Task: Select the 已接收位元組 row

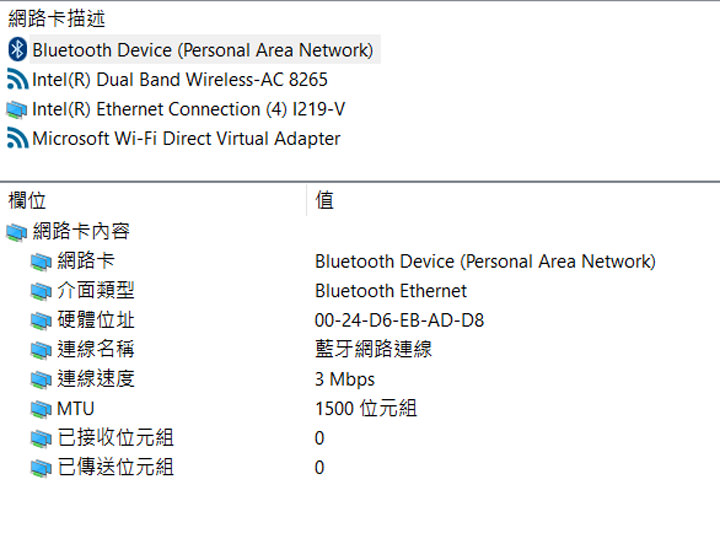Action: click(115, 438)
